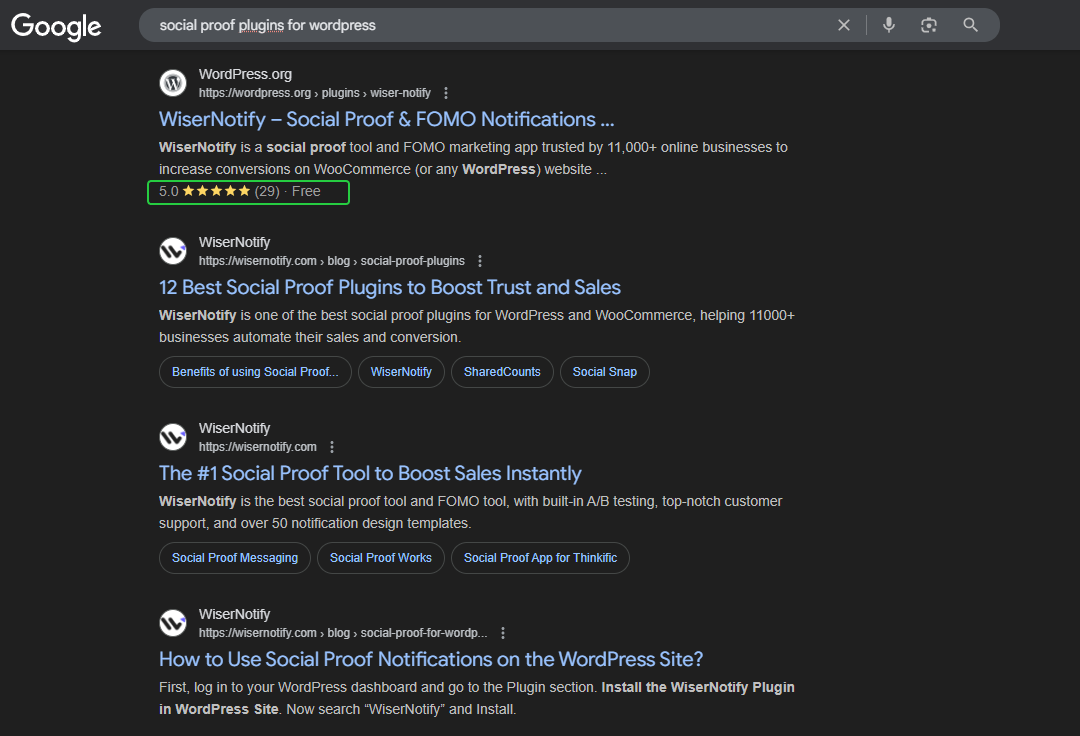The height and width of the screenshot is (736, 1080).
Task: Open three-dot menu for wisernotify.com homepage result
Action: click(332, 447)
